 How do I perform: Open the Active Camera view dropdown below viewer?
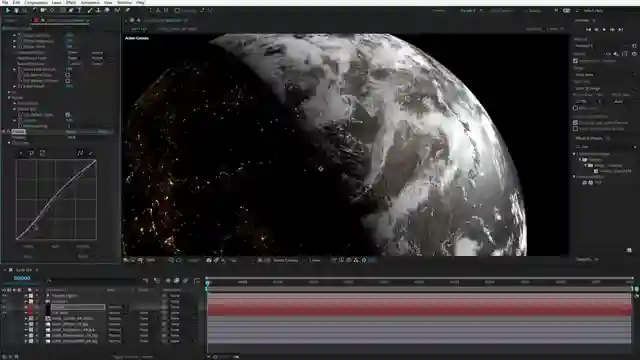tap(286, 260)
